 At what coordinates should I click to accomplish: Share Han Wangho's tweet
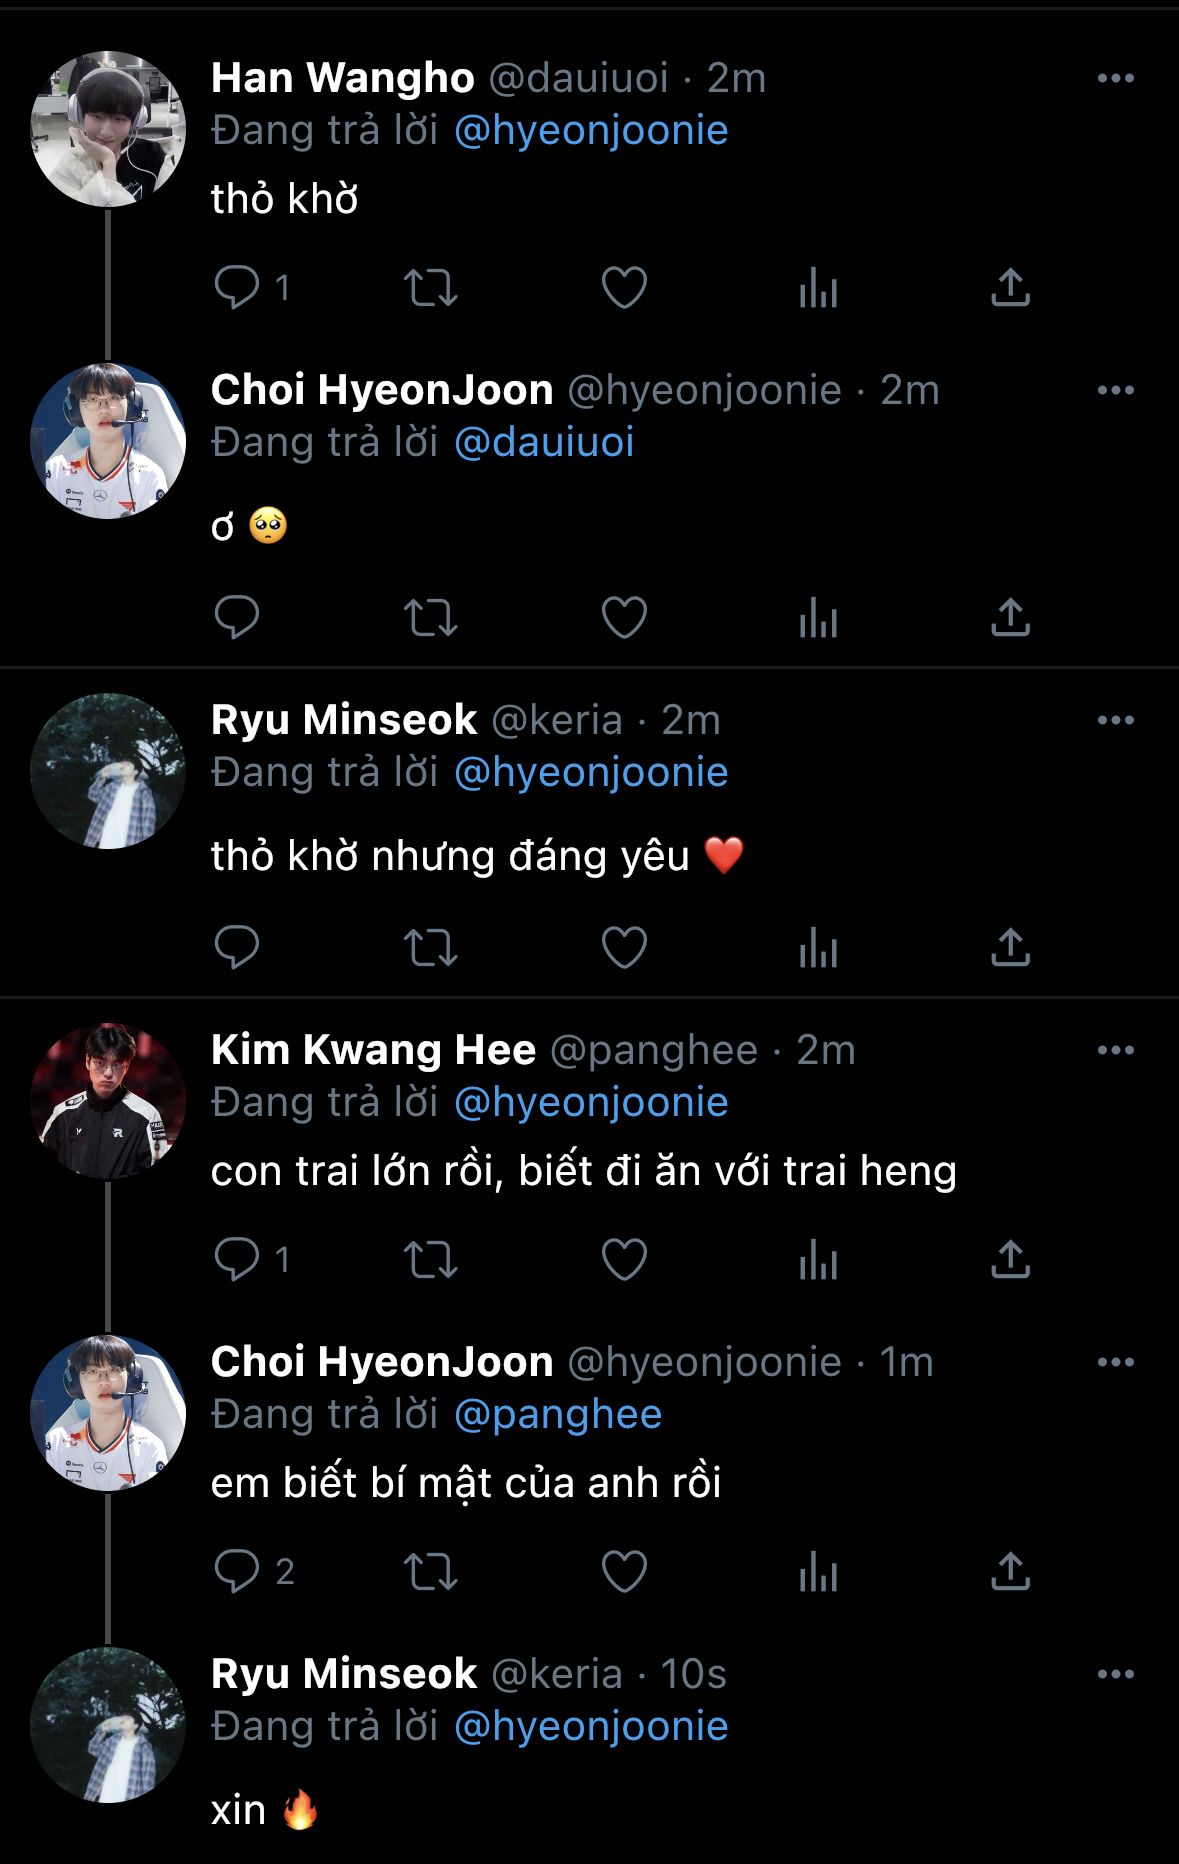point(1010,288)
